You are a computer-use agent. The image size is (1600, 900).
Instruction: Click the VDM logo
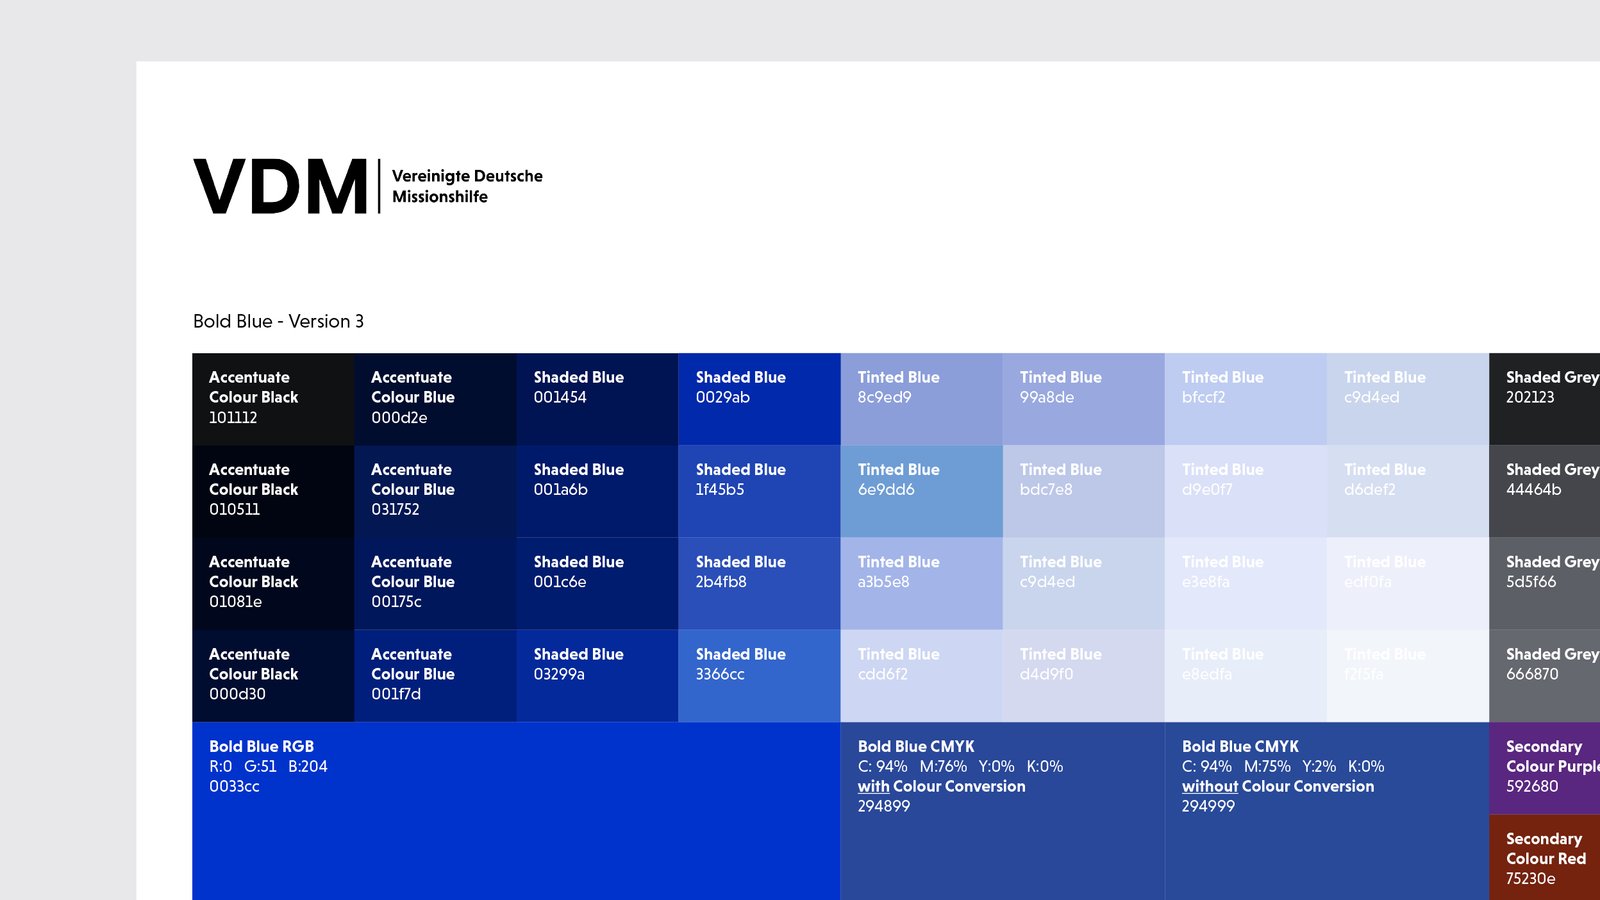[281, 186]
